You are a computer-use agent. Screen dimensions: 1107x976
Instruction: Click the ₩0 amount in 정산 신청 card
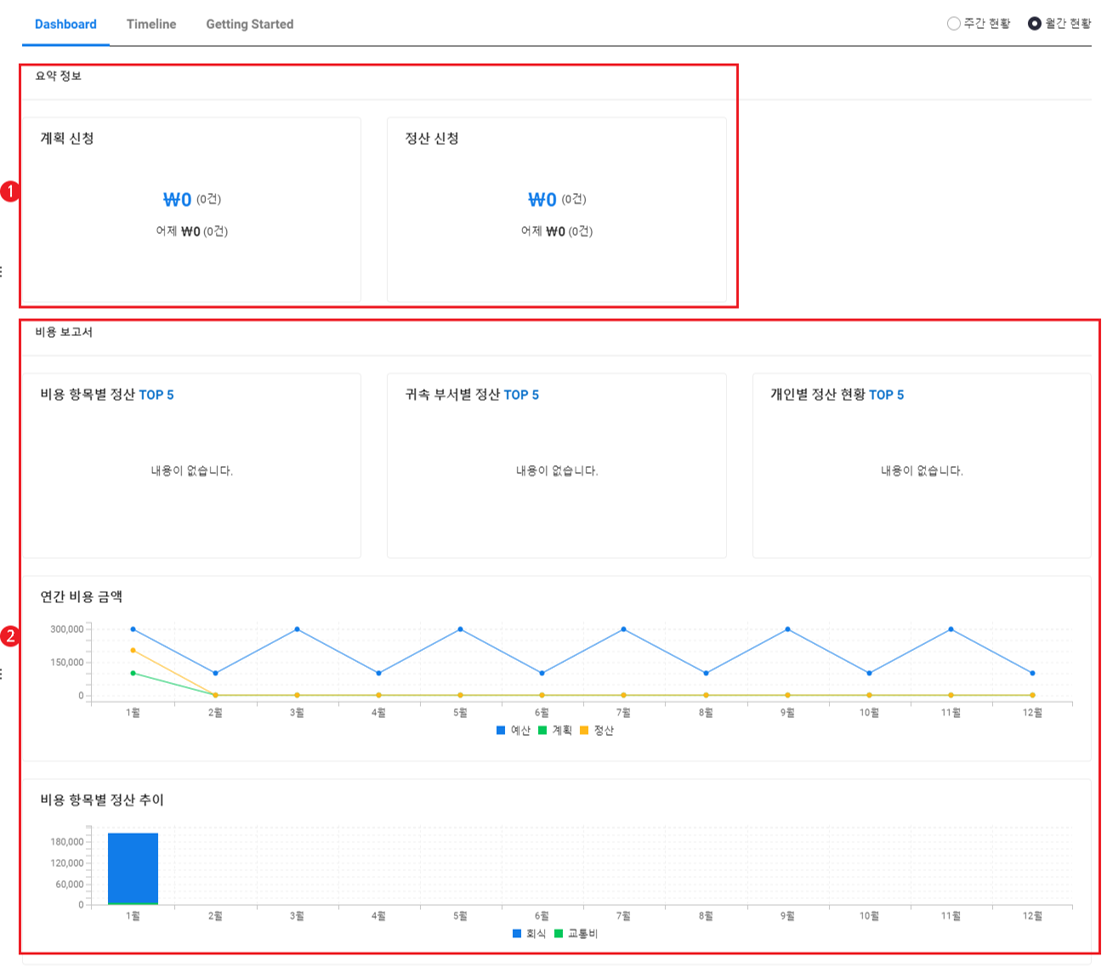pyautogui.click(x=542, y=200)
